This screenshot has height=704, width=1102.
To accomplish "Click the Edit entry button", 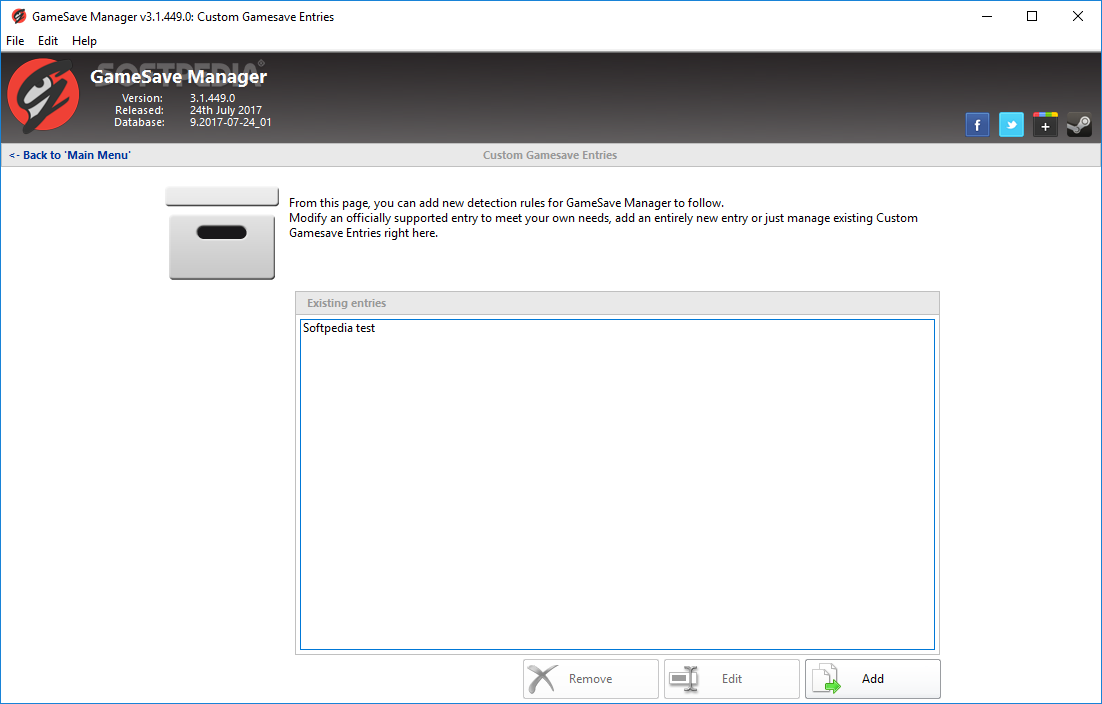I will 732,679.
